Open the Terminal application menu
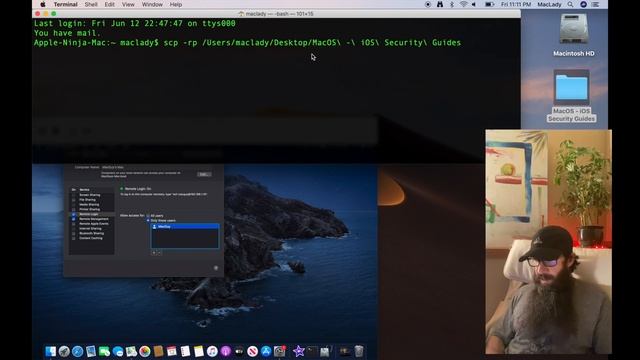The width and height of the screenshot is (640, 360). pyautogui.click(x=65, y=4)
